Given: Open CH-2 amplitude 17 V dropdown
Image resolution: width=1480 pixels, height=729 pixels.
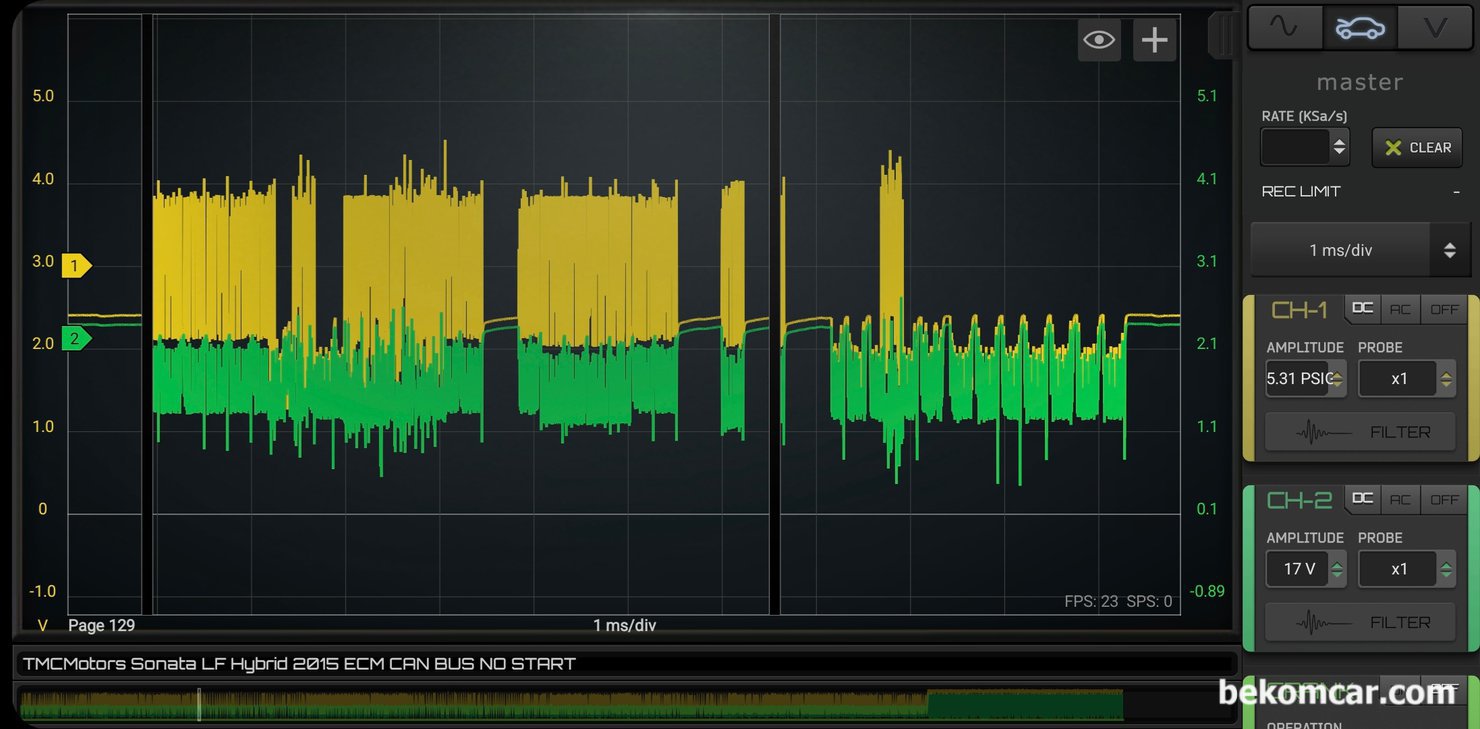Looking at the screenshot, I should (x=1306, y=569).
